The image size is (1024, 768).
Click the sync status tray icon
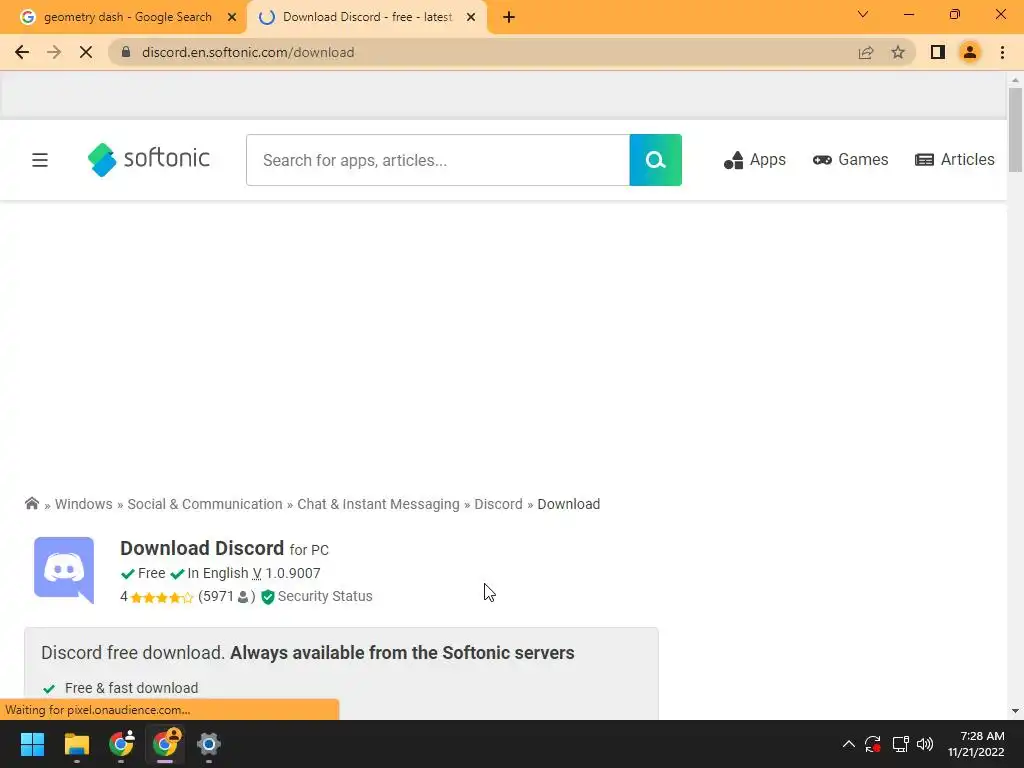tap(872, 744)
